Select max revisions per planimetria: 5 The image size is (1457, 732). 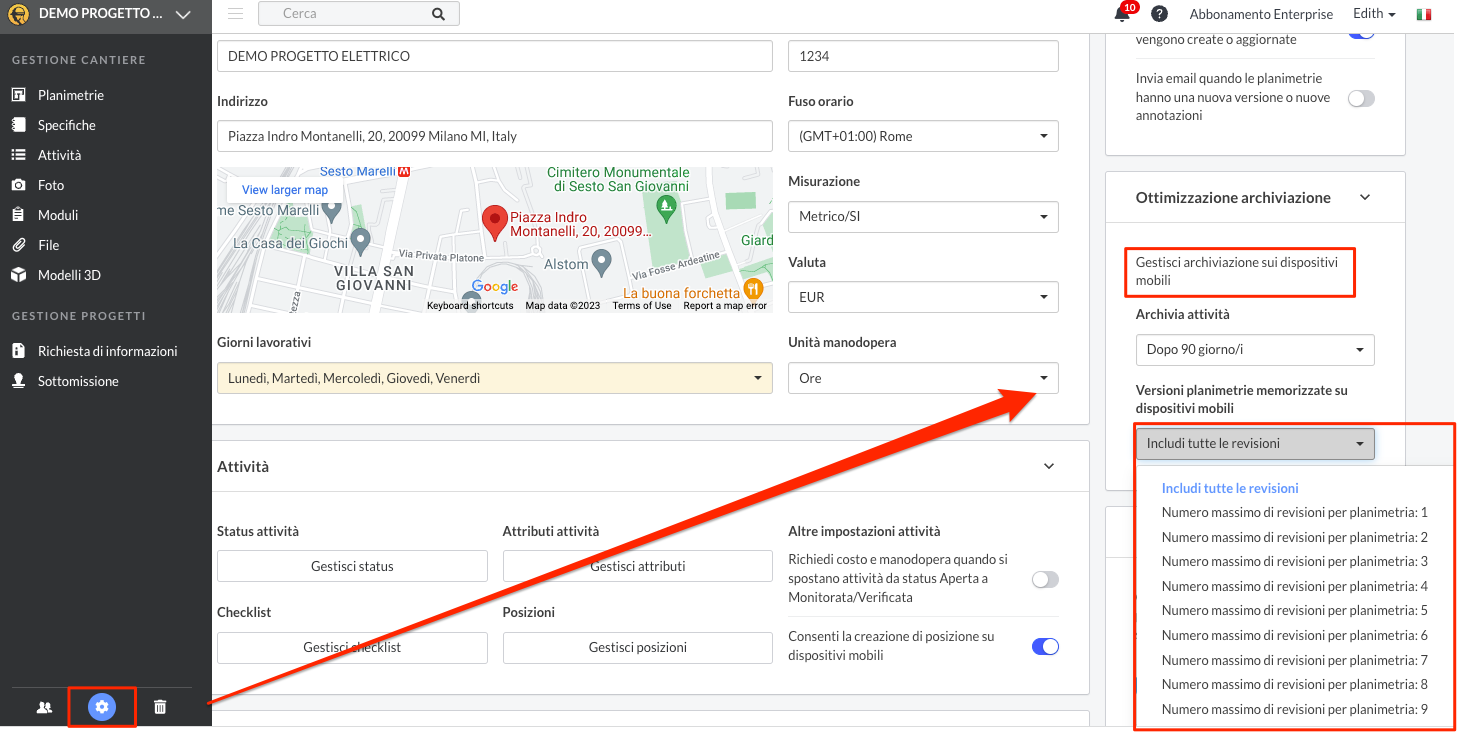click(x=1294, y=610)
